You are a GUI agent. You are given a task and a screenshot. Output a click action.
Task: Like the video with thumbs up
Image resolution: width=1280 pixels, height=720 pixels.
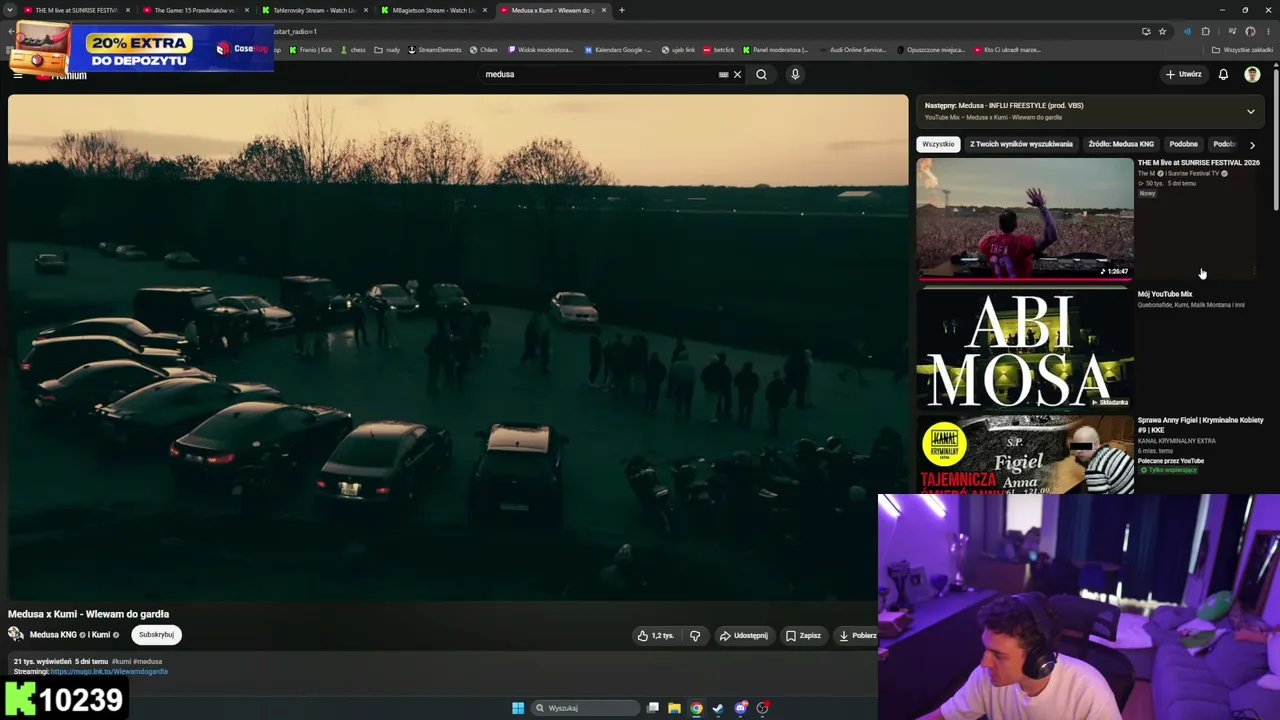[655, 635]
